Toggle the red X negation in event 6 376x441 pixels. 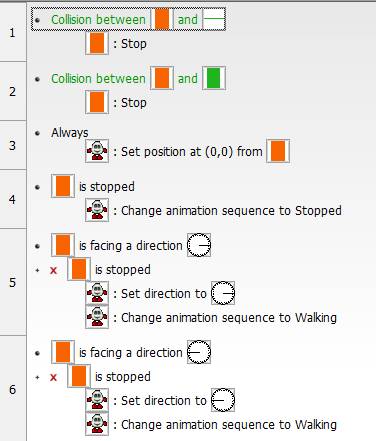click(53, 377)
